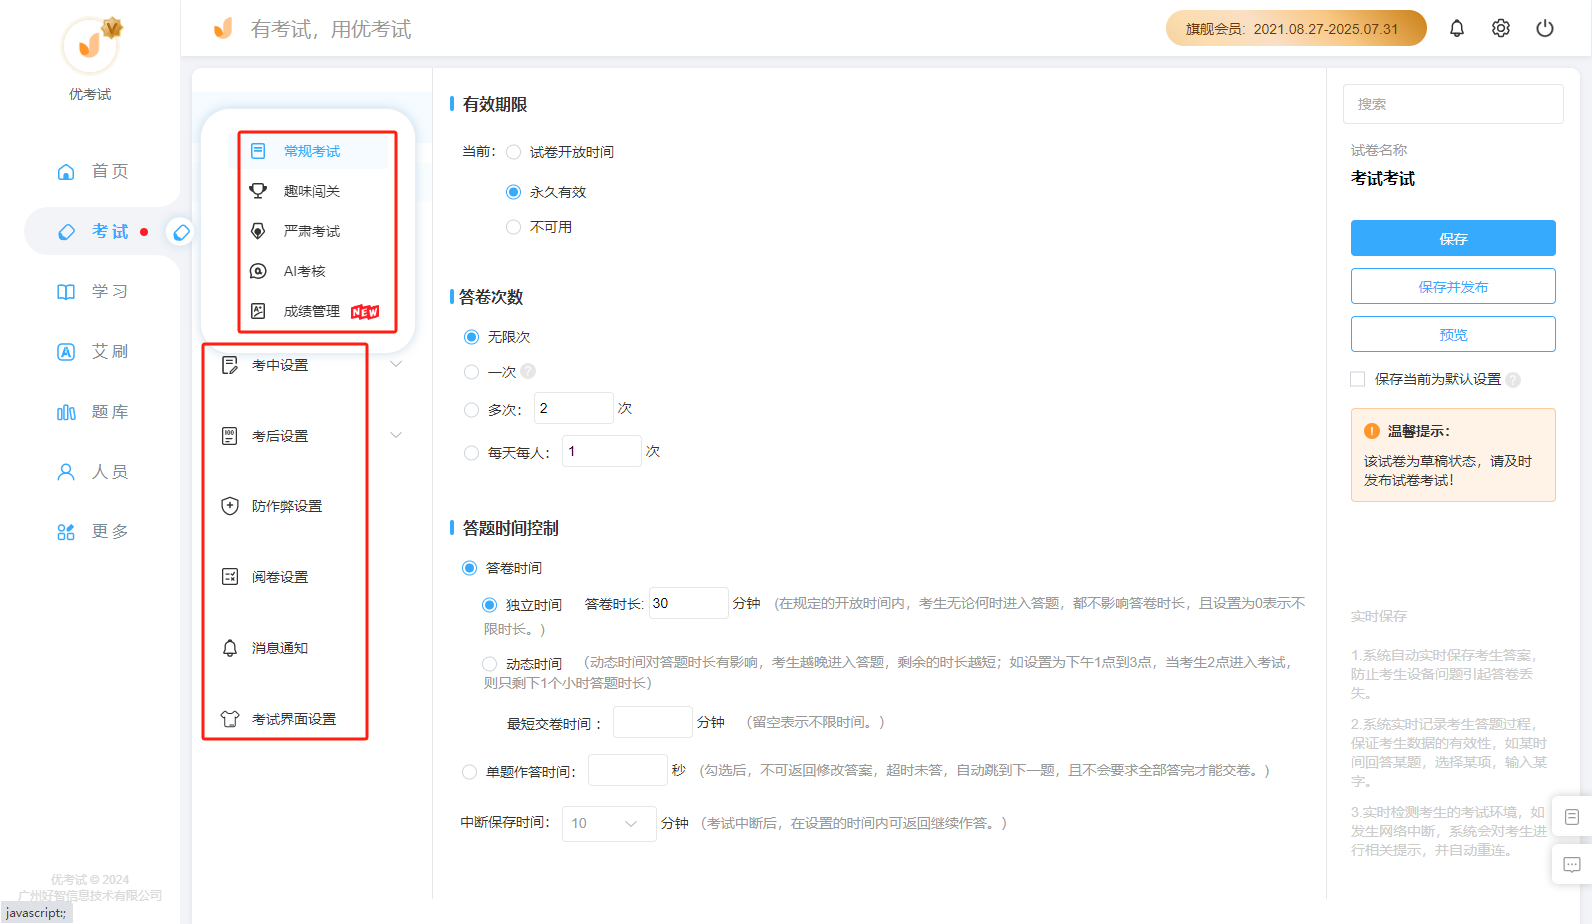Select the 不可用 radio option
Screen dimensions: 1592x924
(x=513, y=227)
